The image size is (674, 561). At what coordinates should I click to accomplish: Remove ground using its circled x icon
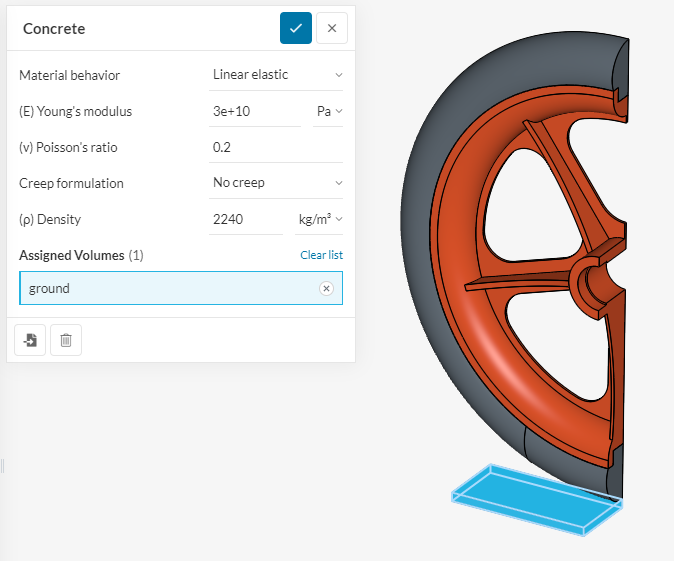pos(326,288)
